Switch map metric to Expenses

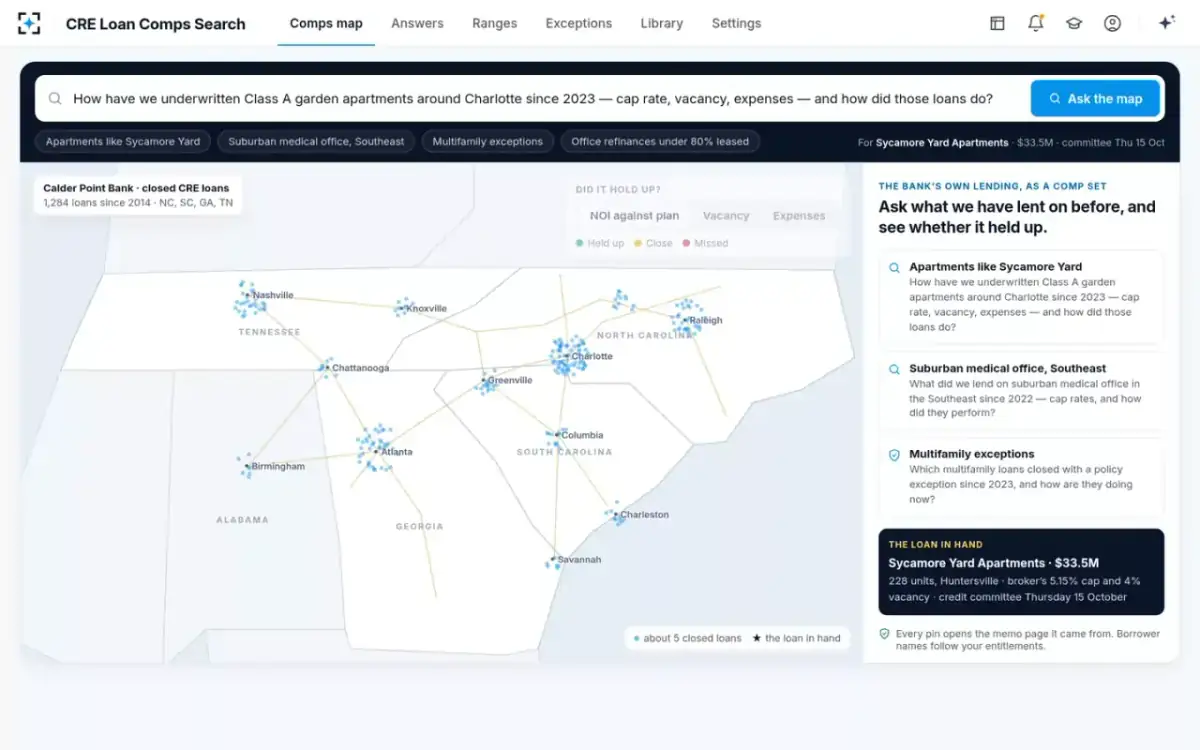(799, 216)
